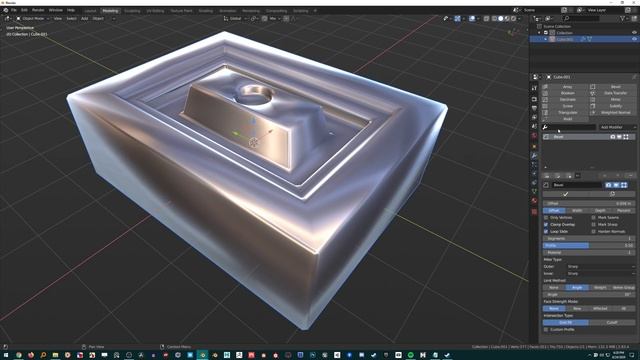Open the Inner miter type dropdown
Screen dimensions: 640x360
[x=601, y=273]
